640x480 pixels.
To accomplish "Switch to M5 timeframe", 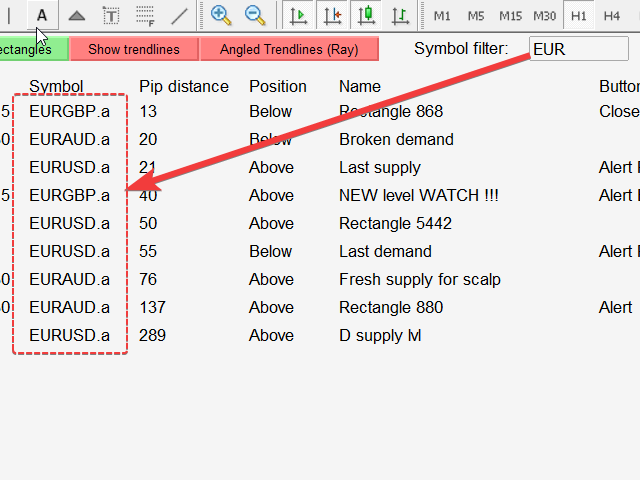I will pyautogui.click(x=476, y=16).
